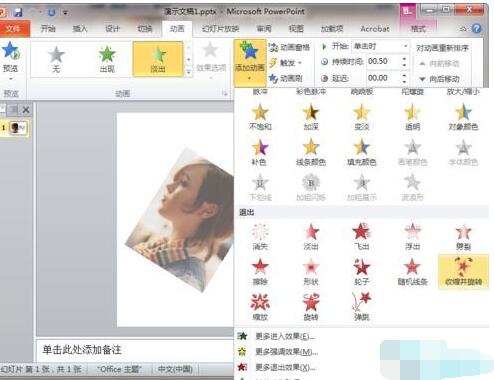The height and width of the screenshot is (380, 494).
Task: Select the 变淡 emphasis effect
Action: point(362,117)
